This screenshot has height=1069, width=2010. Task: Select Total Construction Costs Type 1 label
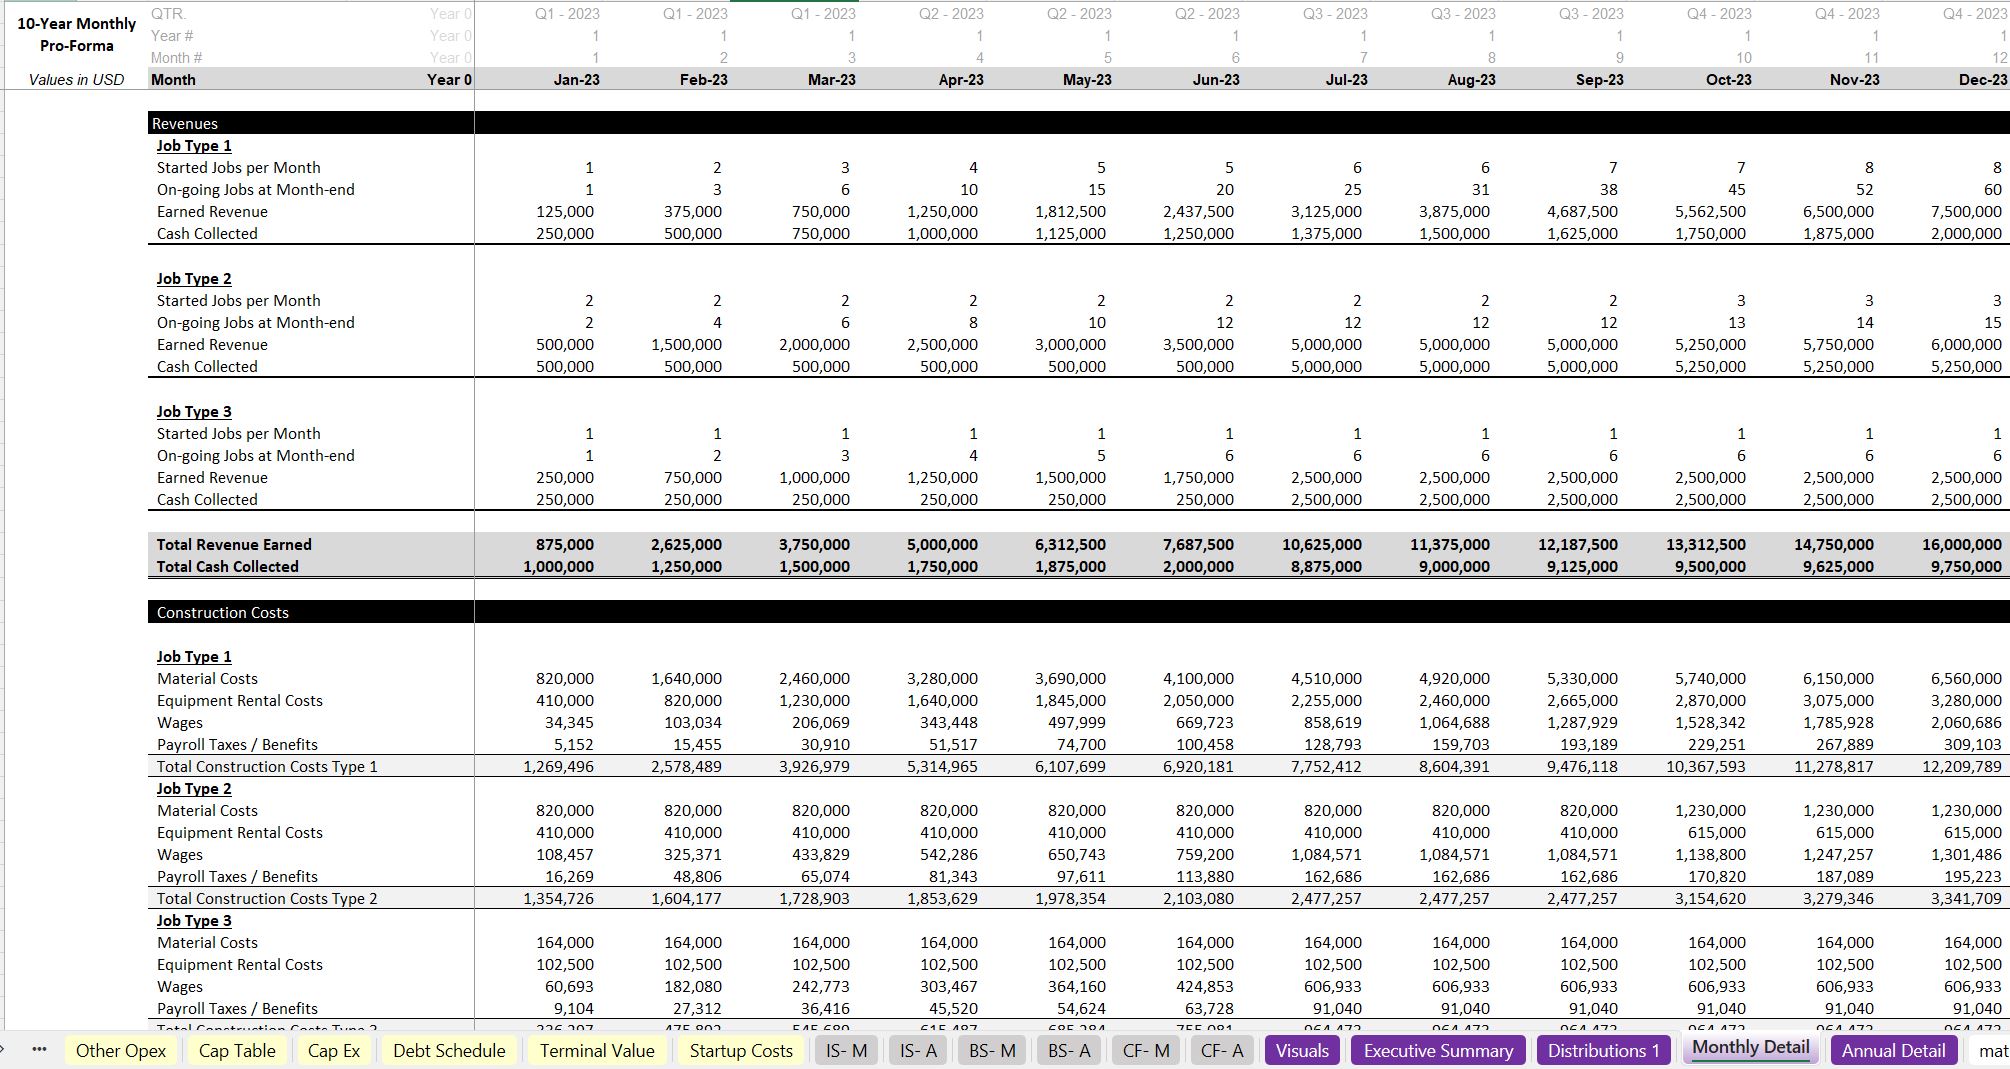click(x=267, y=766)
